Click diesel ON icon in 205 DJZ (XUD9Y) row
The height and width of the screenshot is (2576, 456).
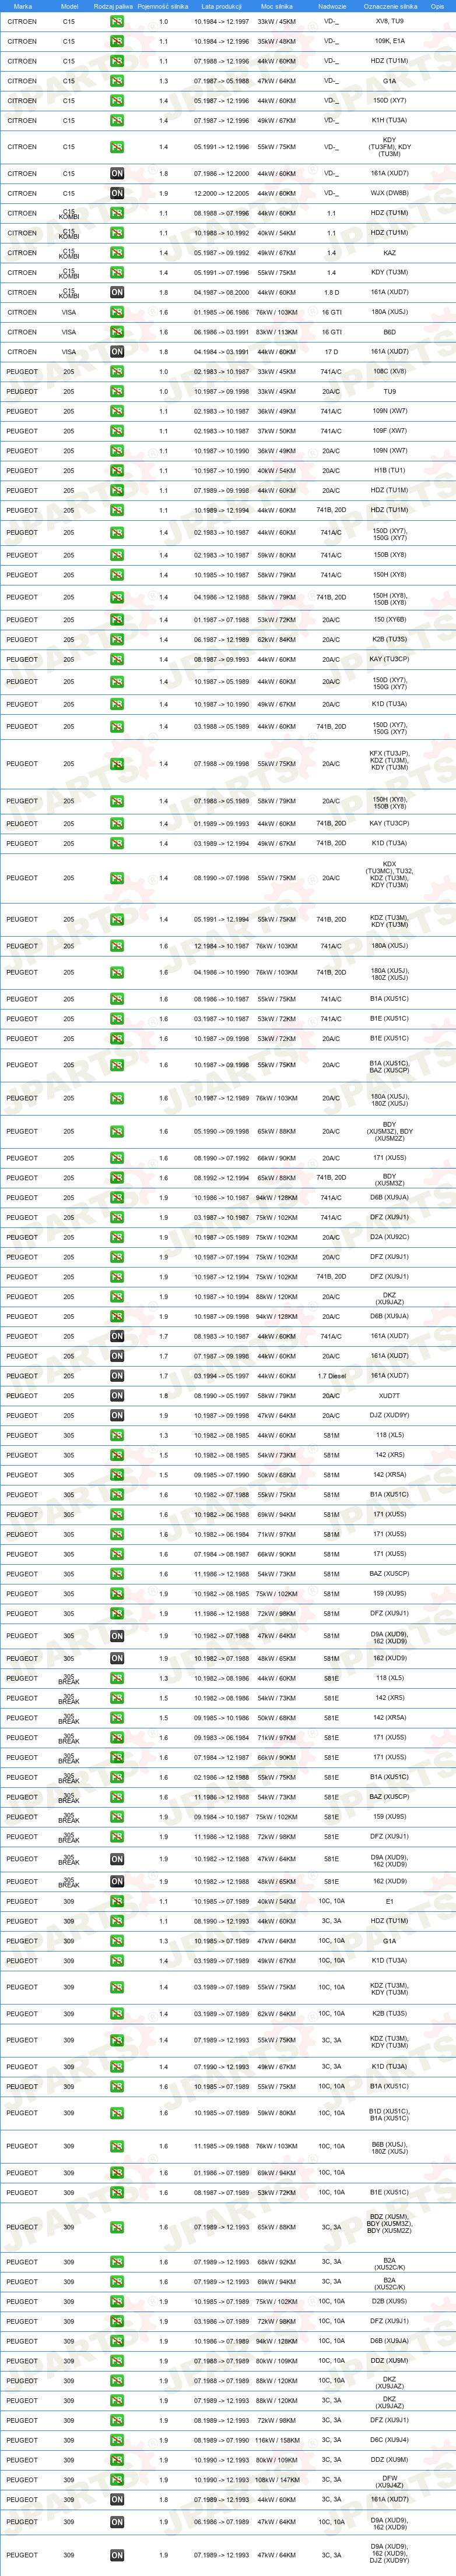(117, 1416)
